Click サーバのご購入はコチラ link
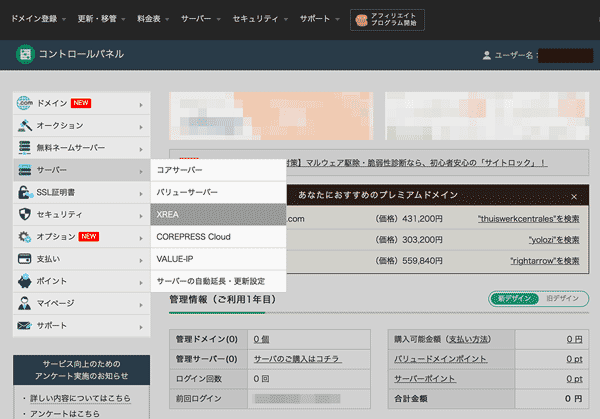 coord(298,359)
